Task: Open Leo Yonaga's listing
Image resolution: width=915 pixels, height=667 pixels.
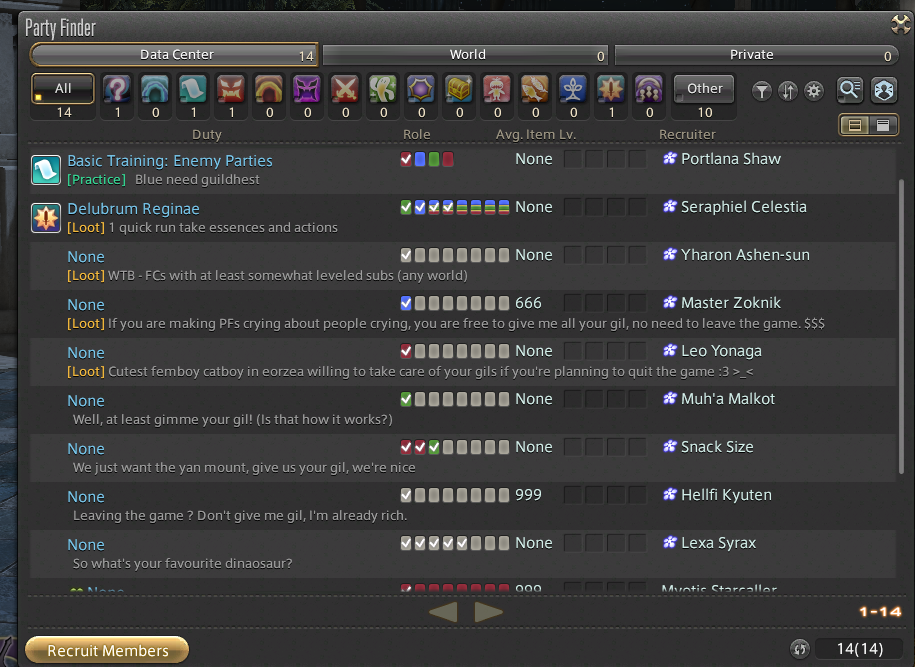Action: point(463,361)
